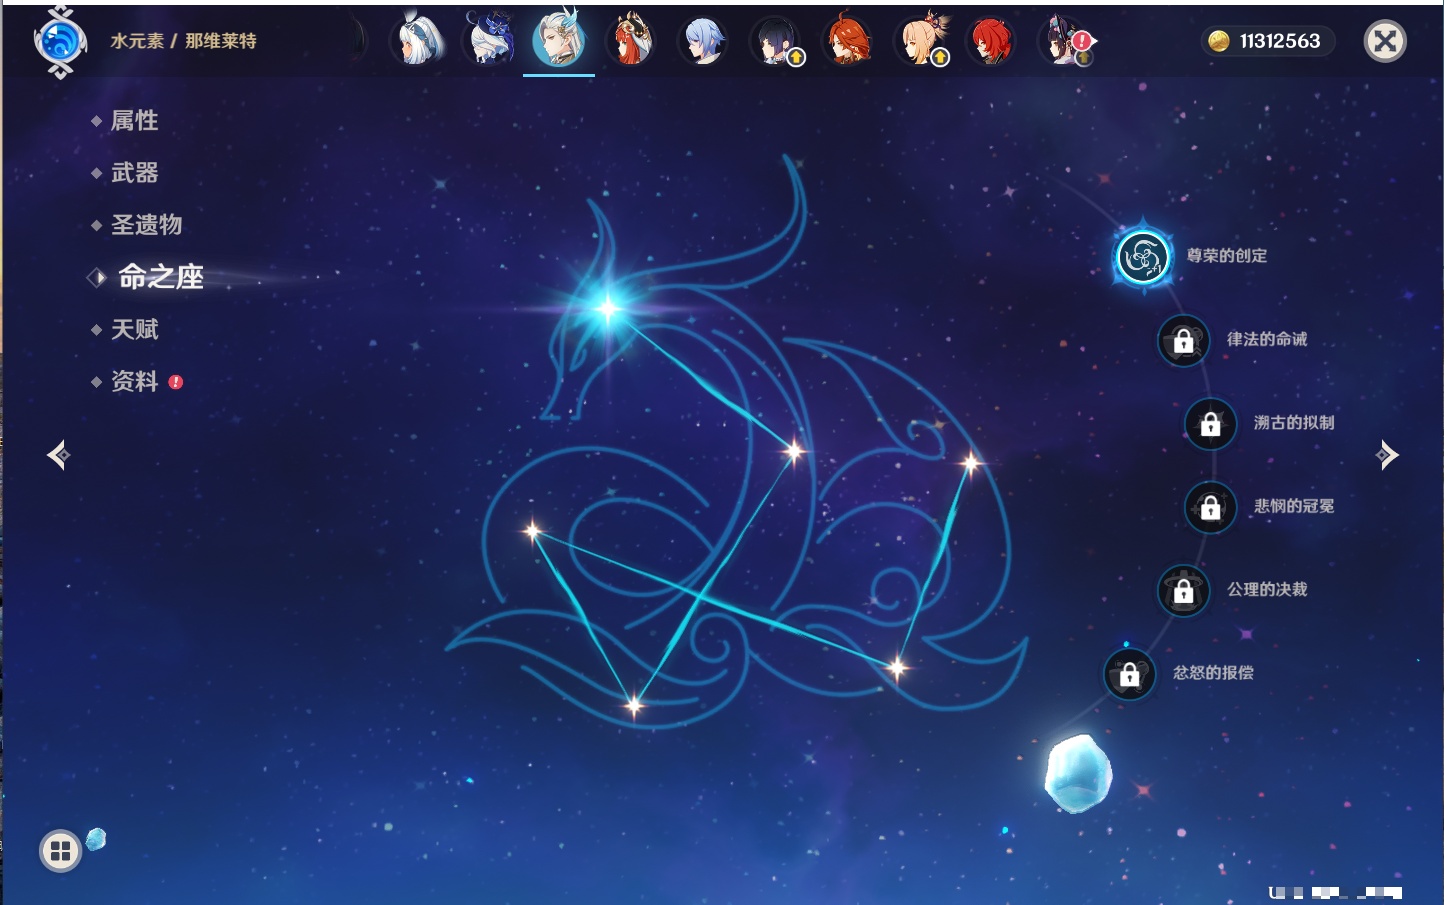This screenshot has height=905, width=1444.
Task: Select the blonde ponytail avatar with arrow badge
Action: click(x=920, y=40)
